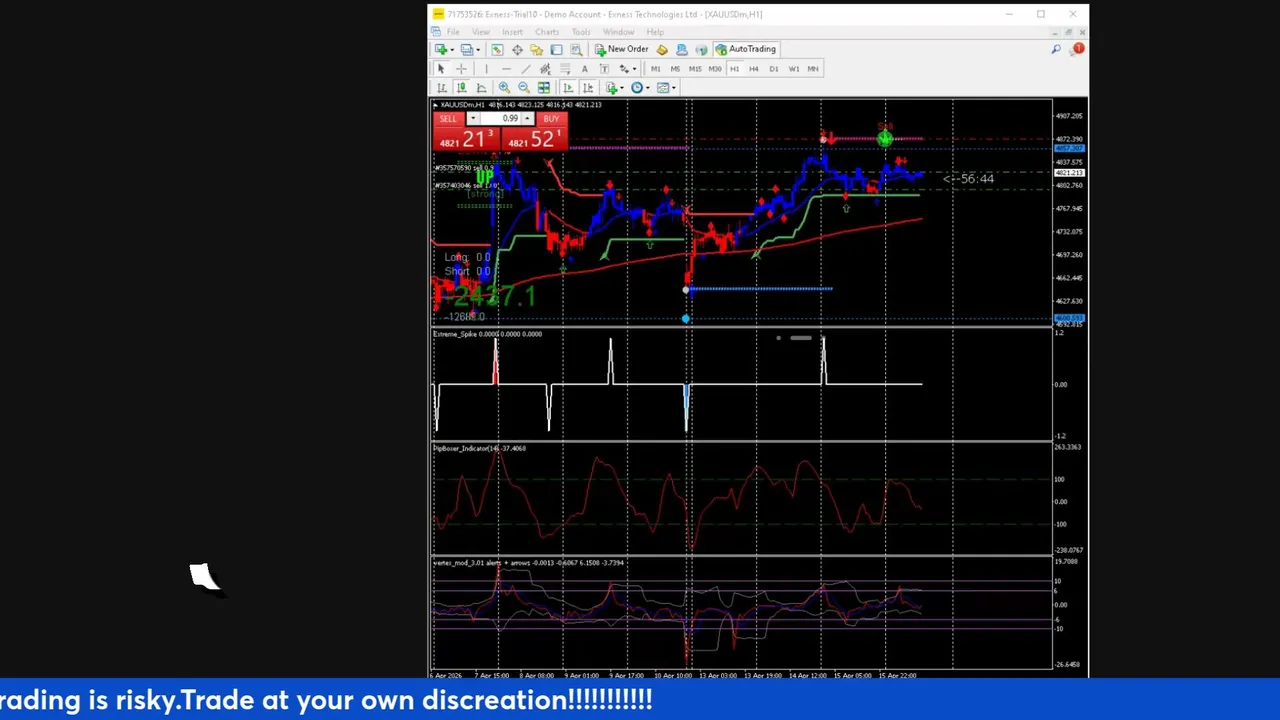The height and width of the screenshot is (720, 1280).
Task: Open the Charts menu
Action: click(547, 32)
